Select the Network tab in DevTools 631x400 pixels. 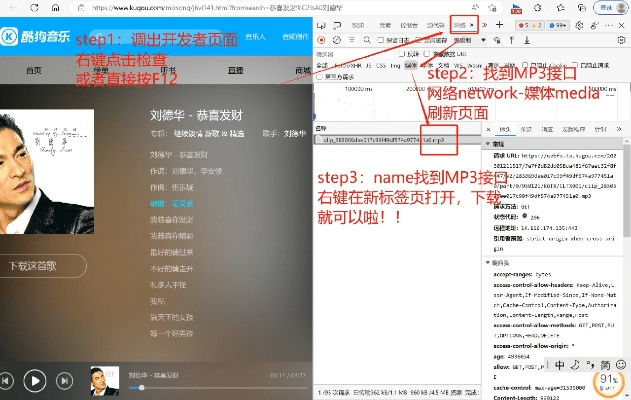pos(460,25)
